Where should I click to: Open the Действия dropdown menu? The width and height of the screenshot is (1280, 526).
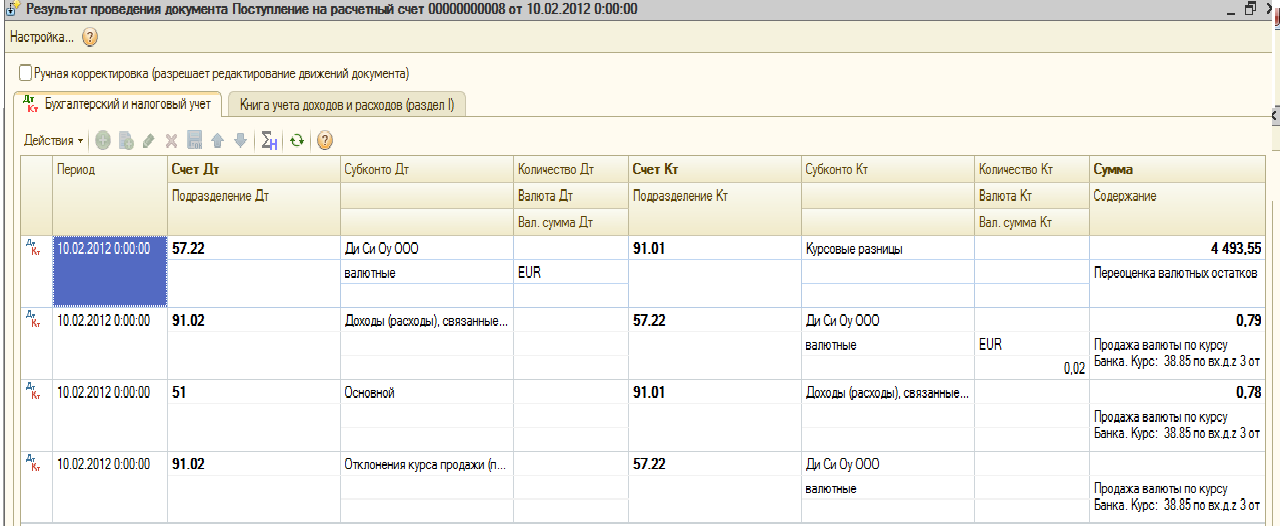[x=53, y=141]
